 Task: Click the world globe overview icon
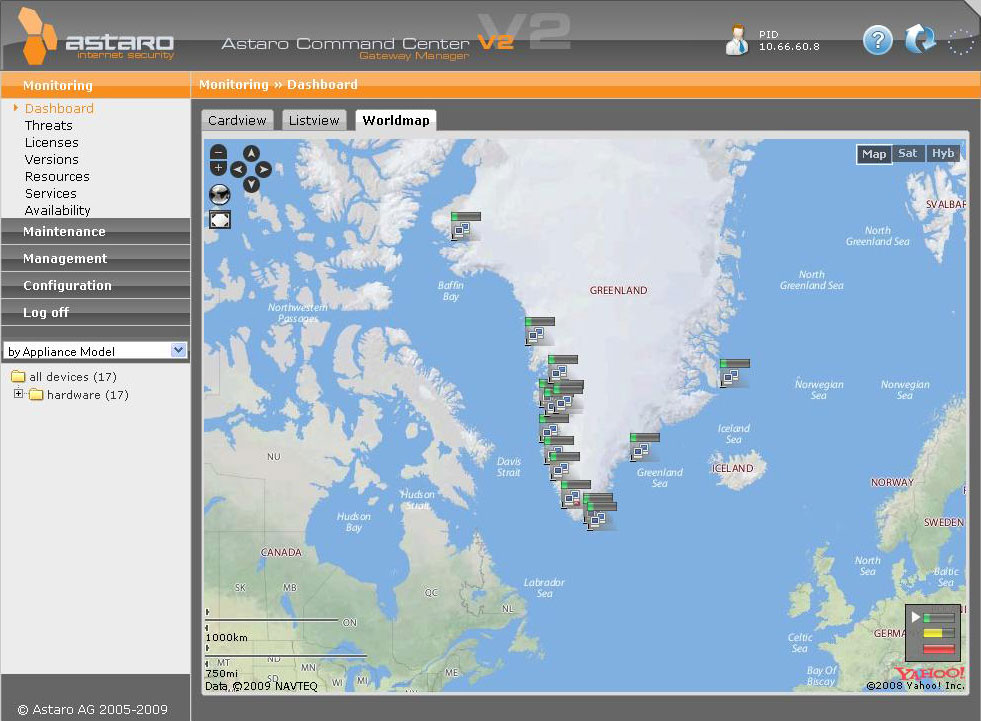click(220, 193)
